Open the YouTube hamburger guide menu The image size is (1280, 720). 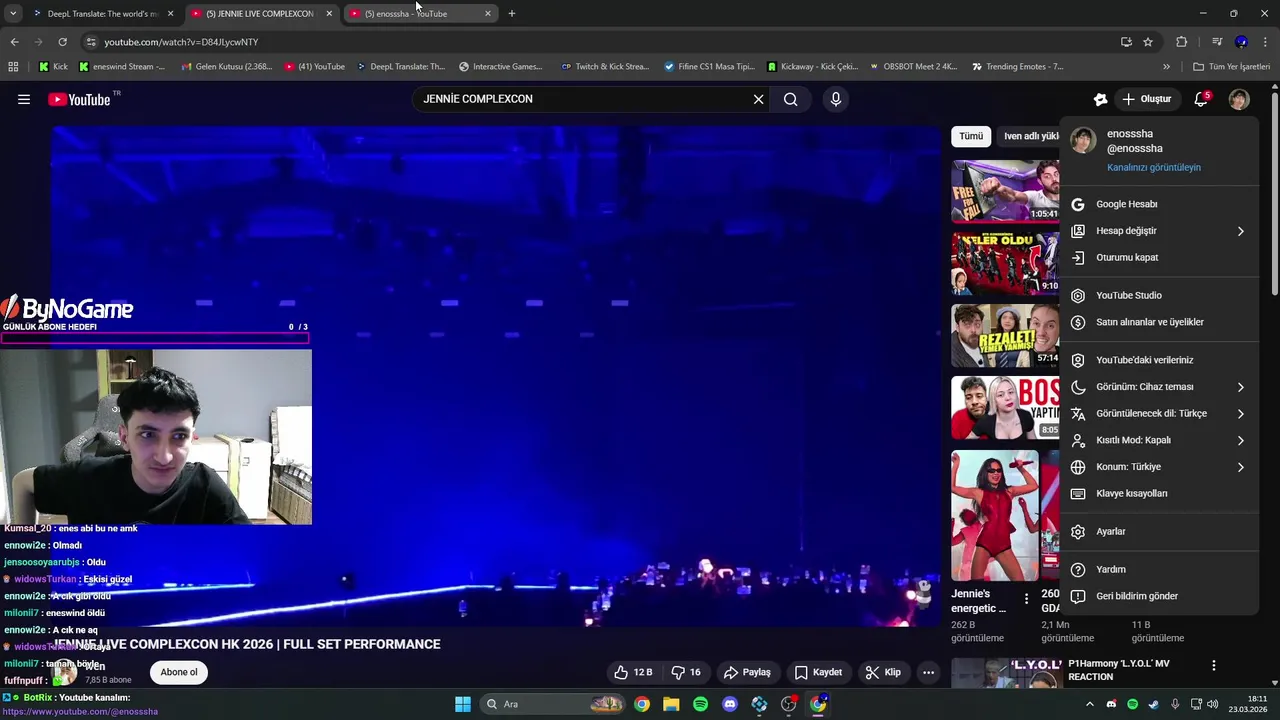[x=24, y=99]
